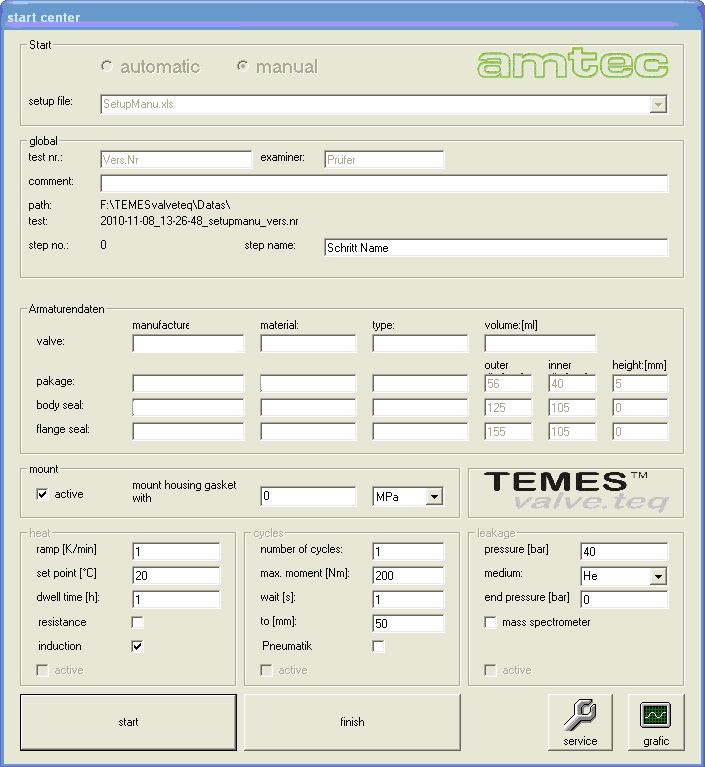The image size is (705, 767).
Task: Click the end pressure [bar] field
Action: pyautogui.click(x=624, y=599)
